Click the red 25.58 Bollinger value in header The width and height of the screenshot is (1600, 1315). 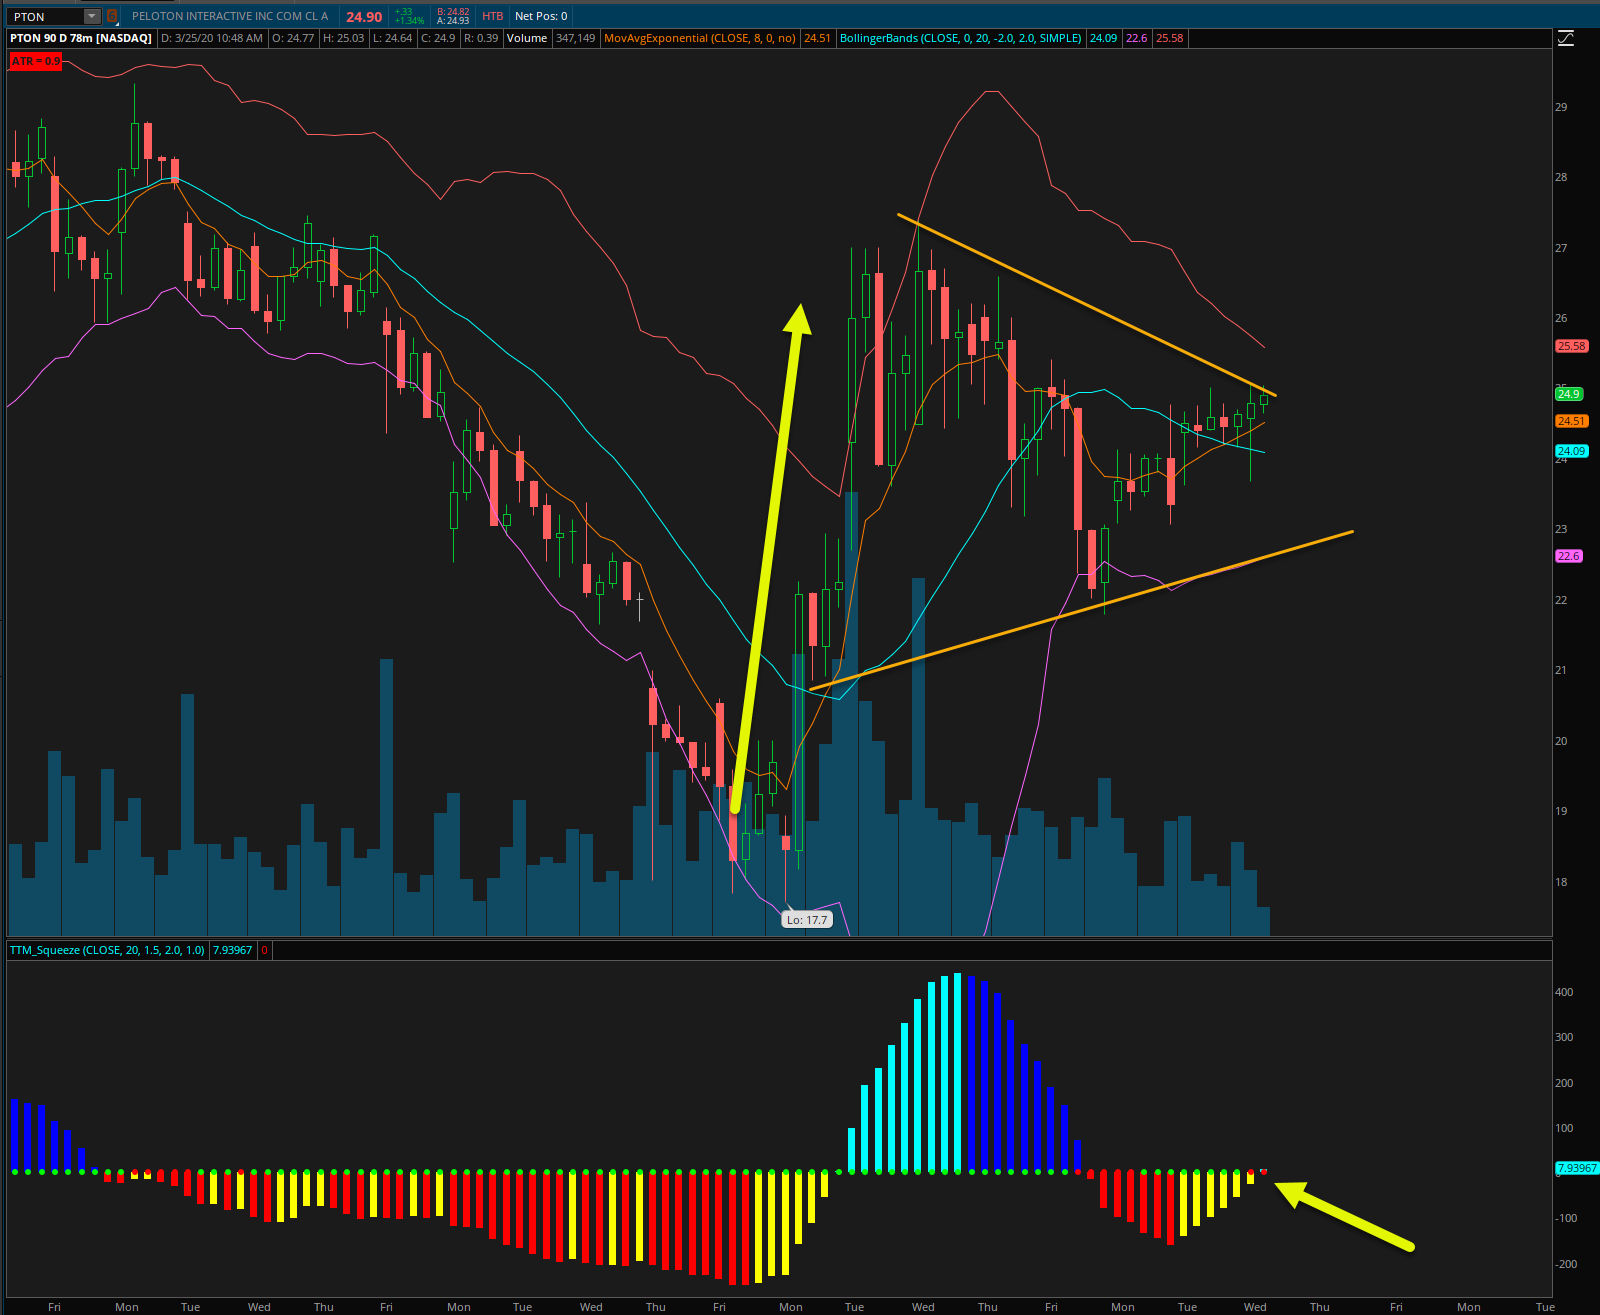pyautogui.click(x=1169, y=38)
